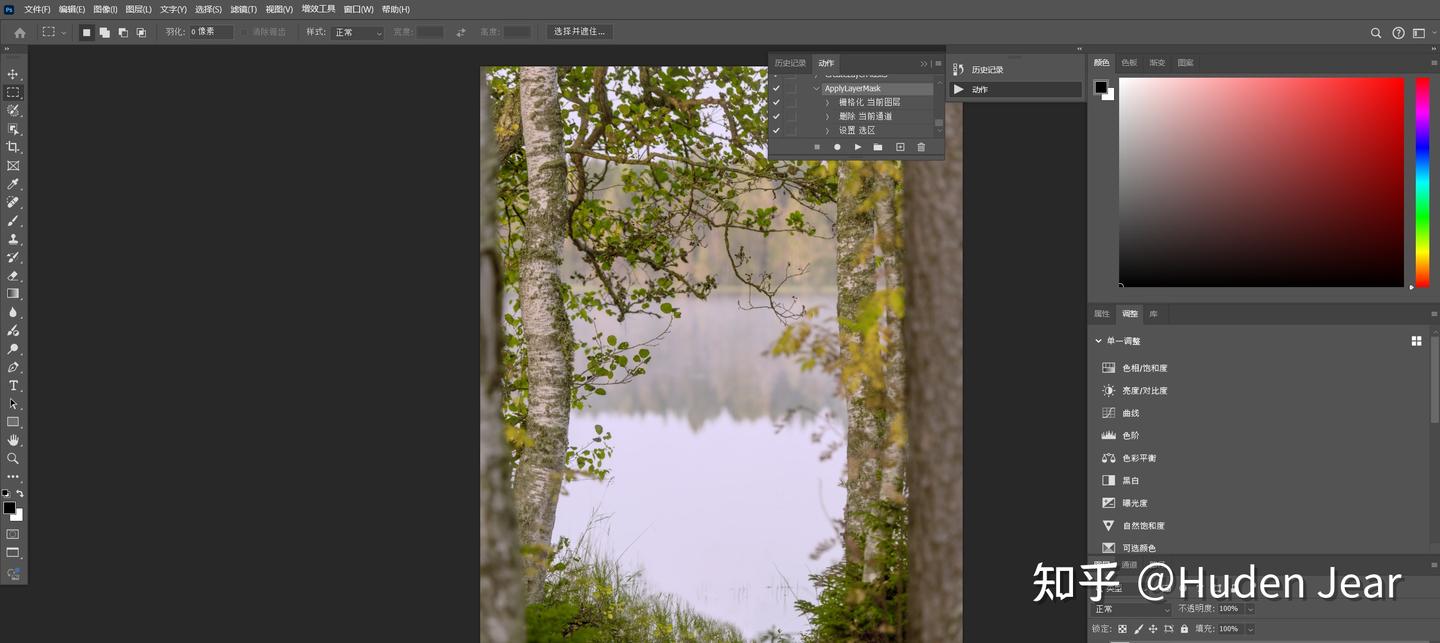
Task: Expand the 栅格化 当前图层 step
Action: point(827,102)
